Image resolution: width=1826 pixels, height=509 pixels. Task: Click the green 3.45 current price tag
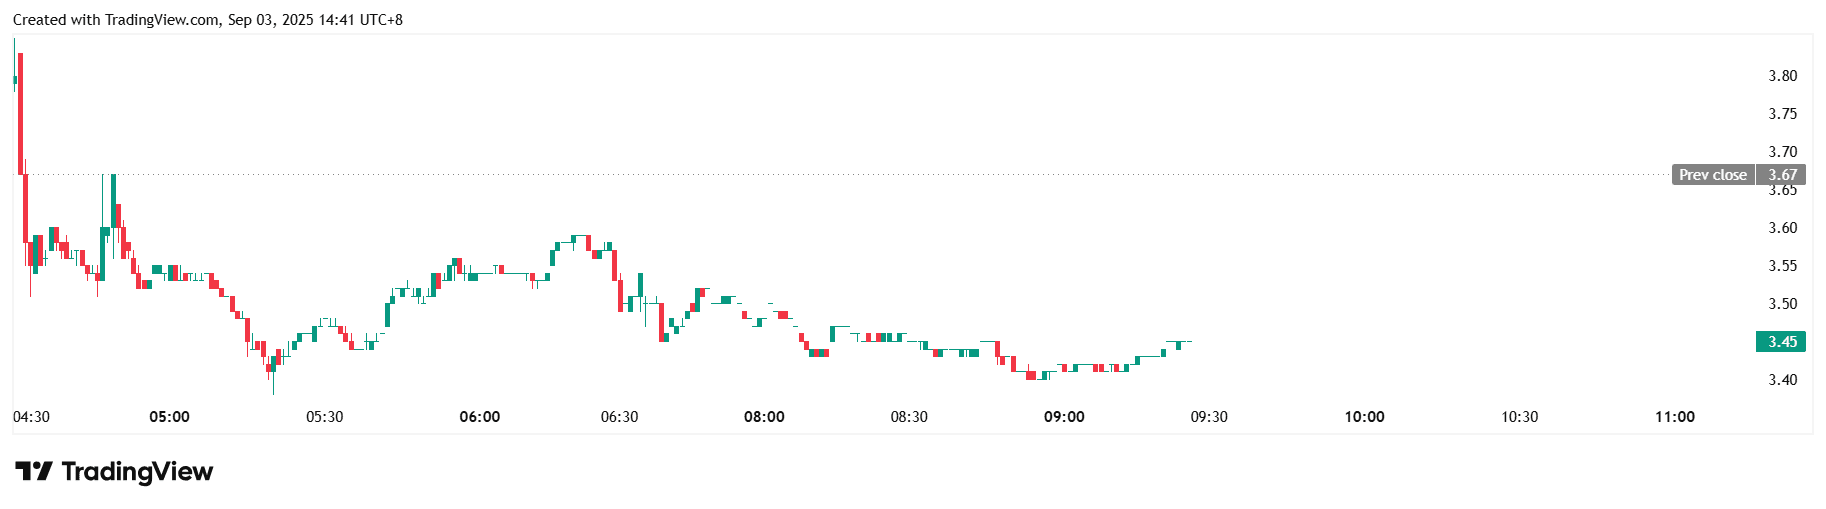(x=1781, y=342)
